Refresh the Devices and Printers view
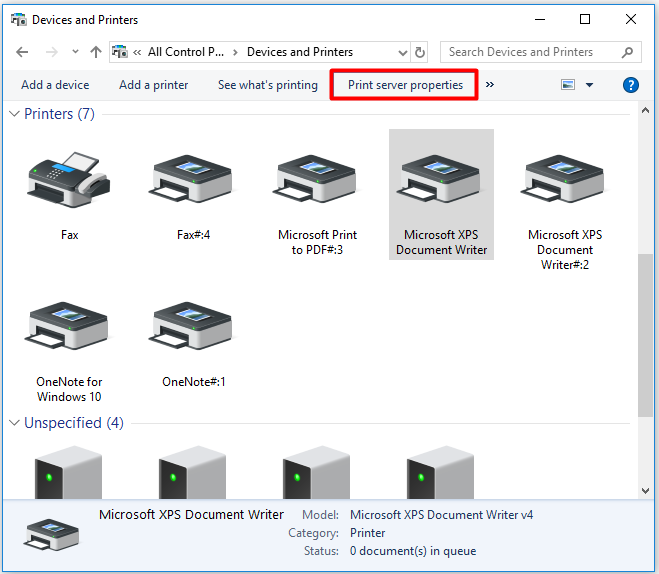The image size is (659, 574). click(x=419, y=52)
